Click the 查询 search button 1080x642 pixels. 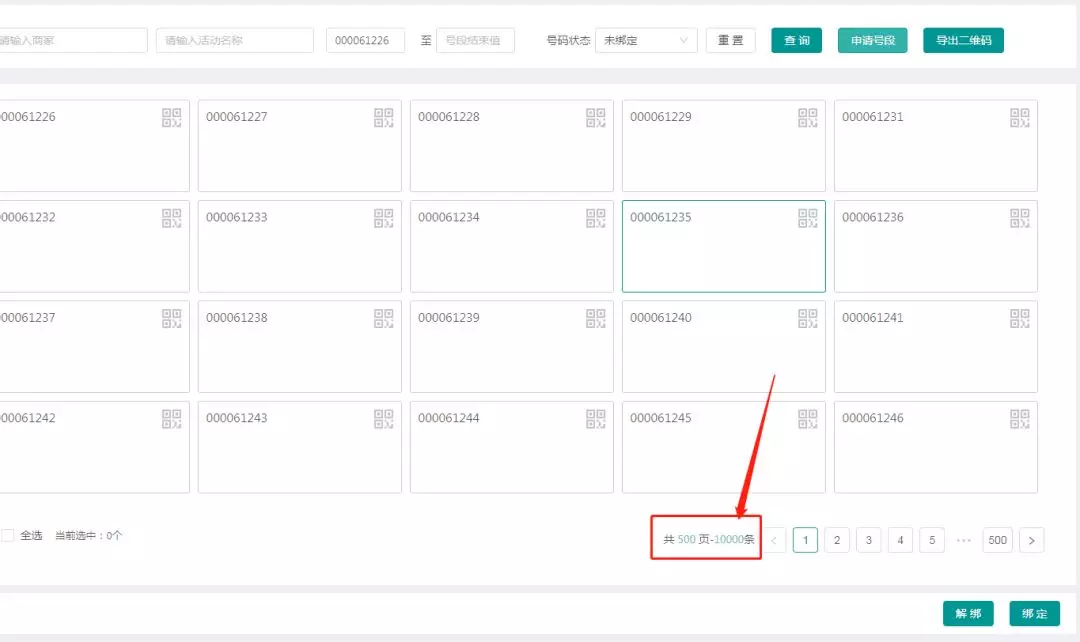pyautogui.click(x=796, y=41)
